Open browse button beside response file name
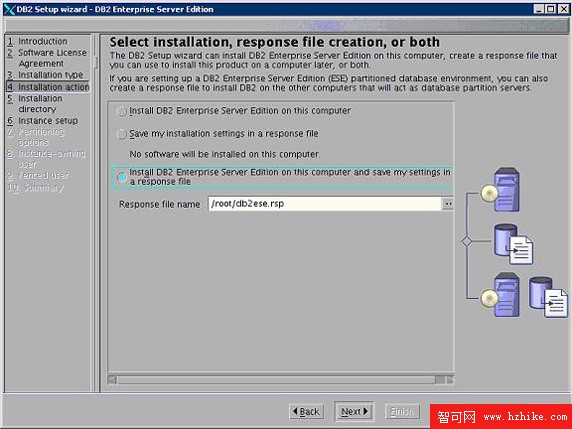This screenshot has width=572, height=429. 448,204
